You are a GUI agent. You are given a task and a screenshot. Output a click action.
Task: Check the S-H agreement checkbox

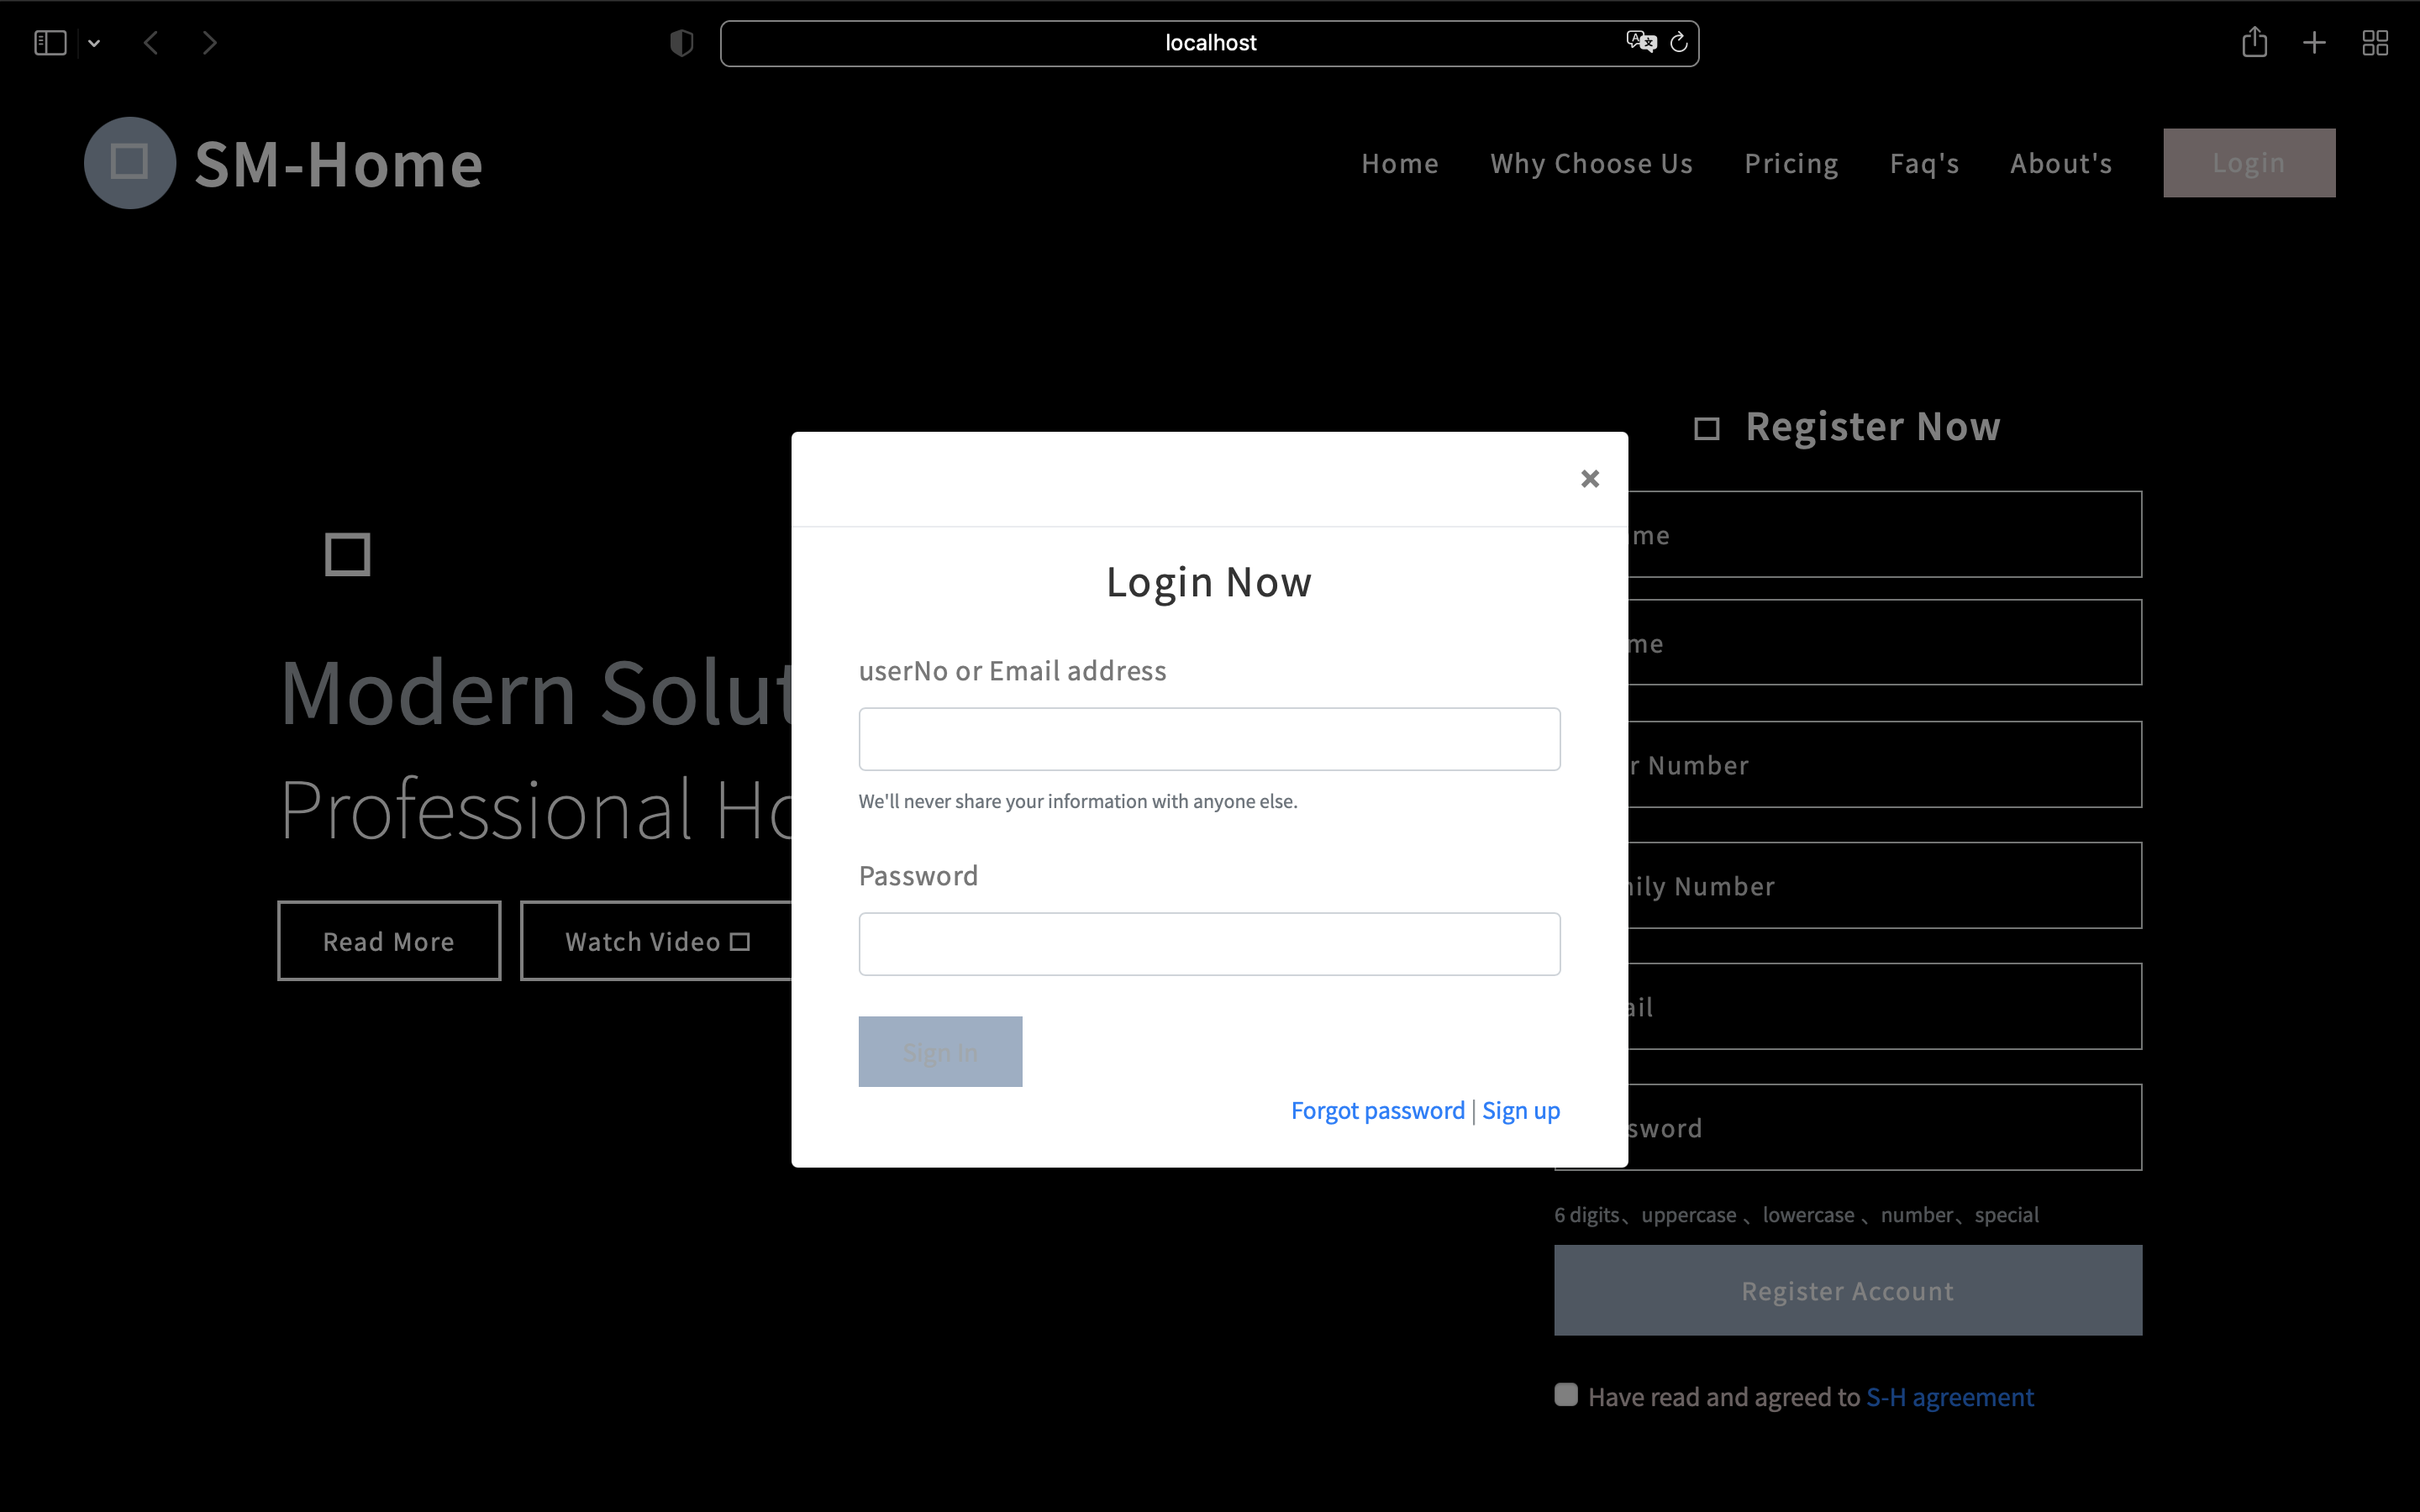[1566, 1395]
